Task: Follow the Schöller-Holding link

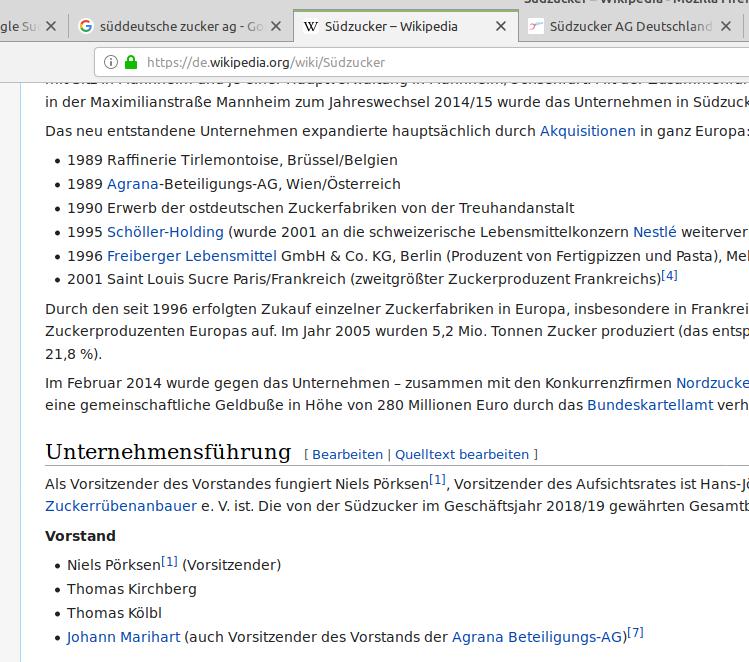Action: pos(165,232)
